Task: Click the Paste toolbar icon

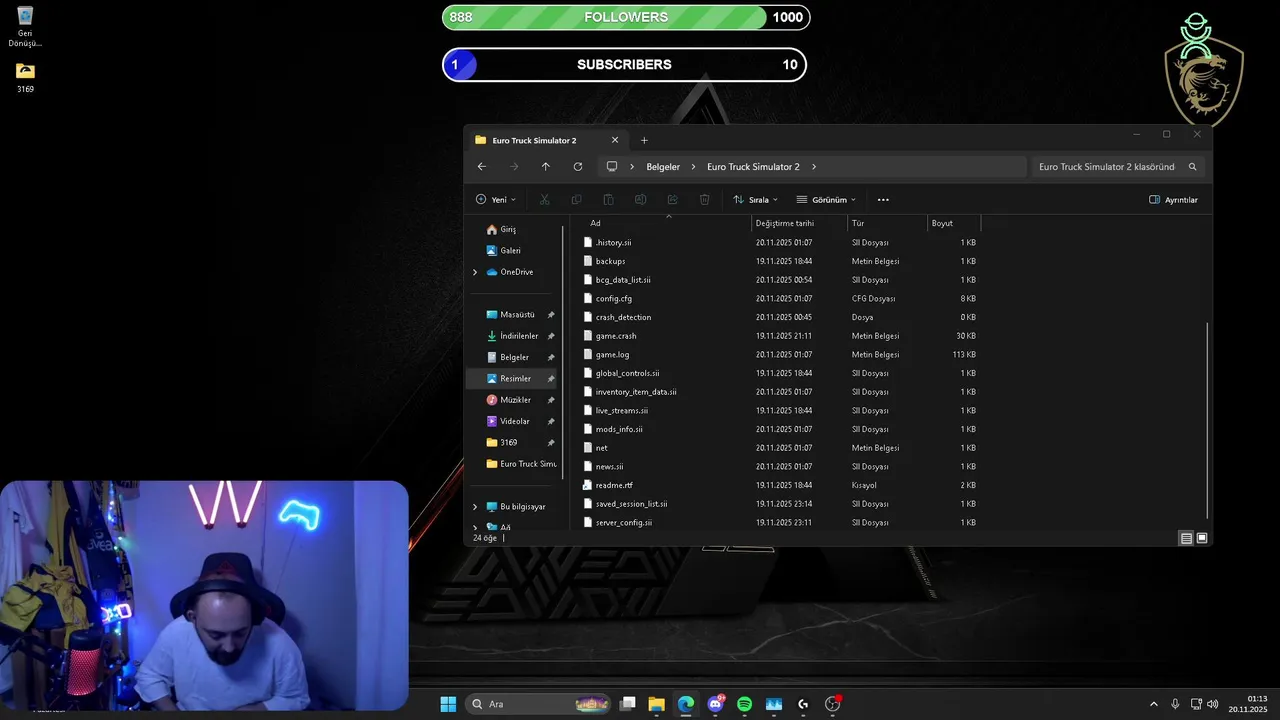Action: [x=608, y=200]
